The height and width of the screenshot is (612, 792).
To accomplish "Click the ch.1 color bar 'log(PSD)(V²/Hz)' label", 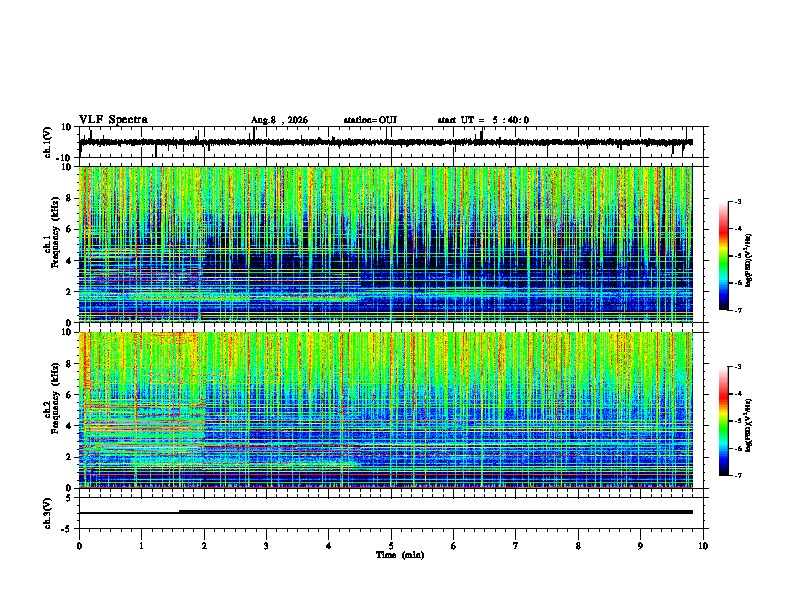I will click(x=748, y=260).
